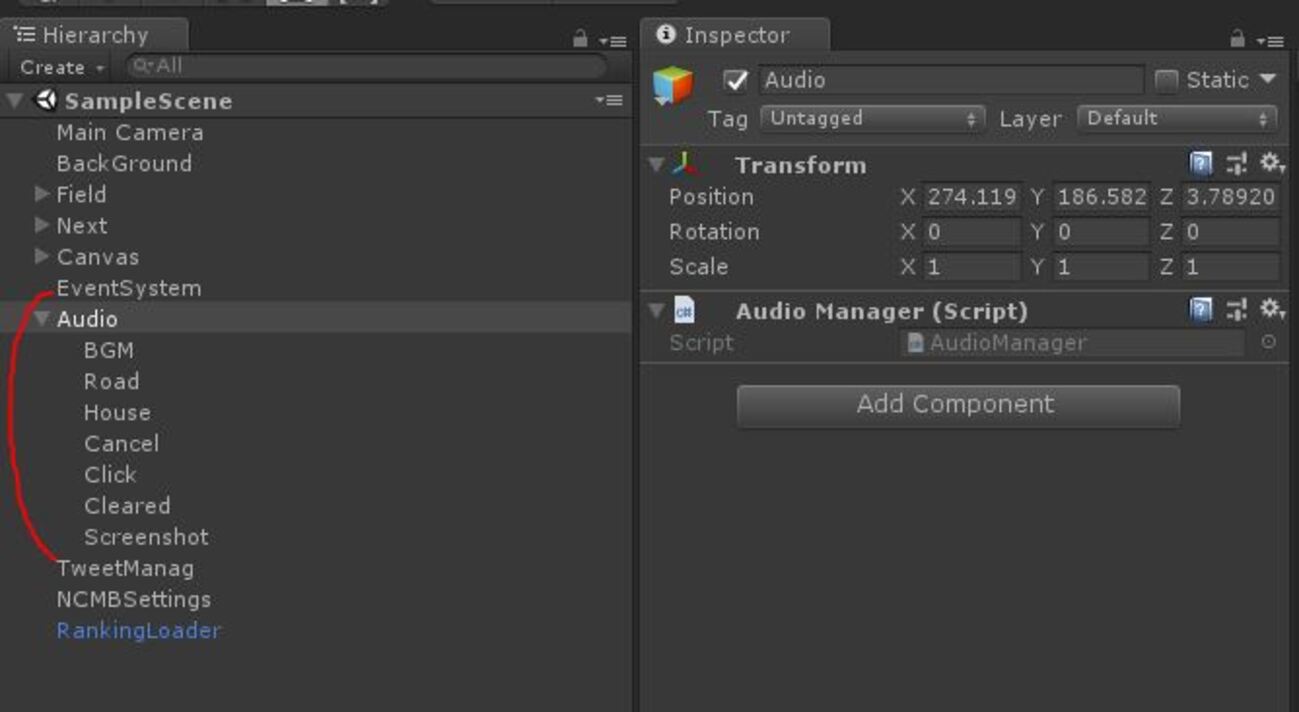The height and width of the screenshot is (712, 1299).
Task: Click the Scale Y field
Action: (x=1100, y=267)
